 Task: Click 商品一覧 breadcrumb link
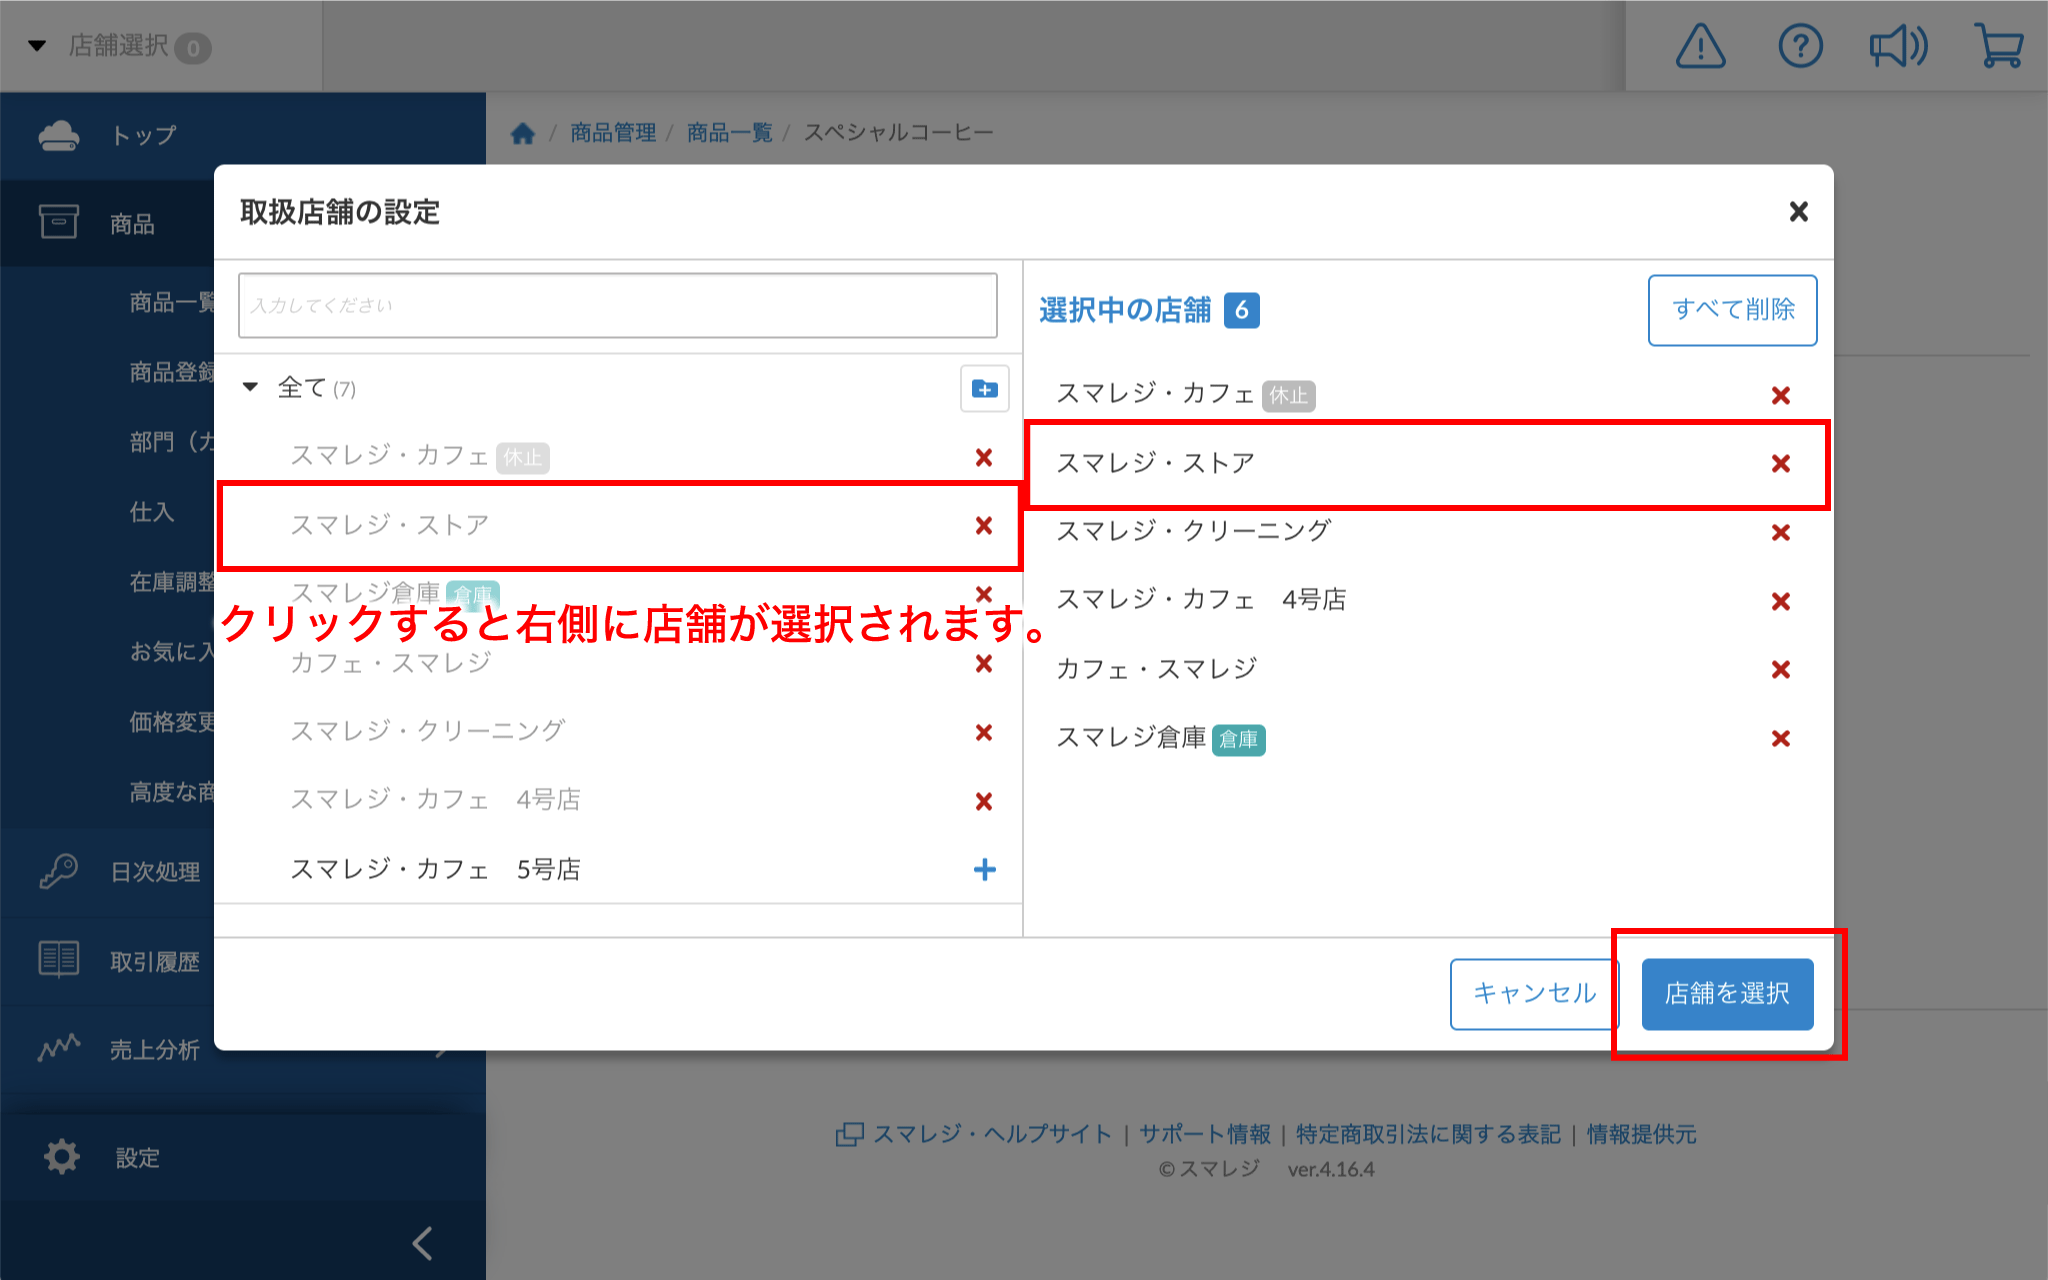coord(730,133)
